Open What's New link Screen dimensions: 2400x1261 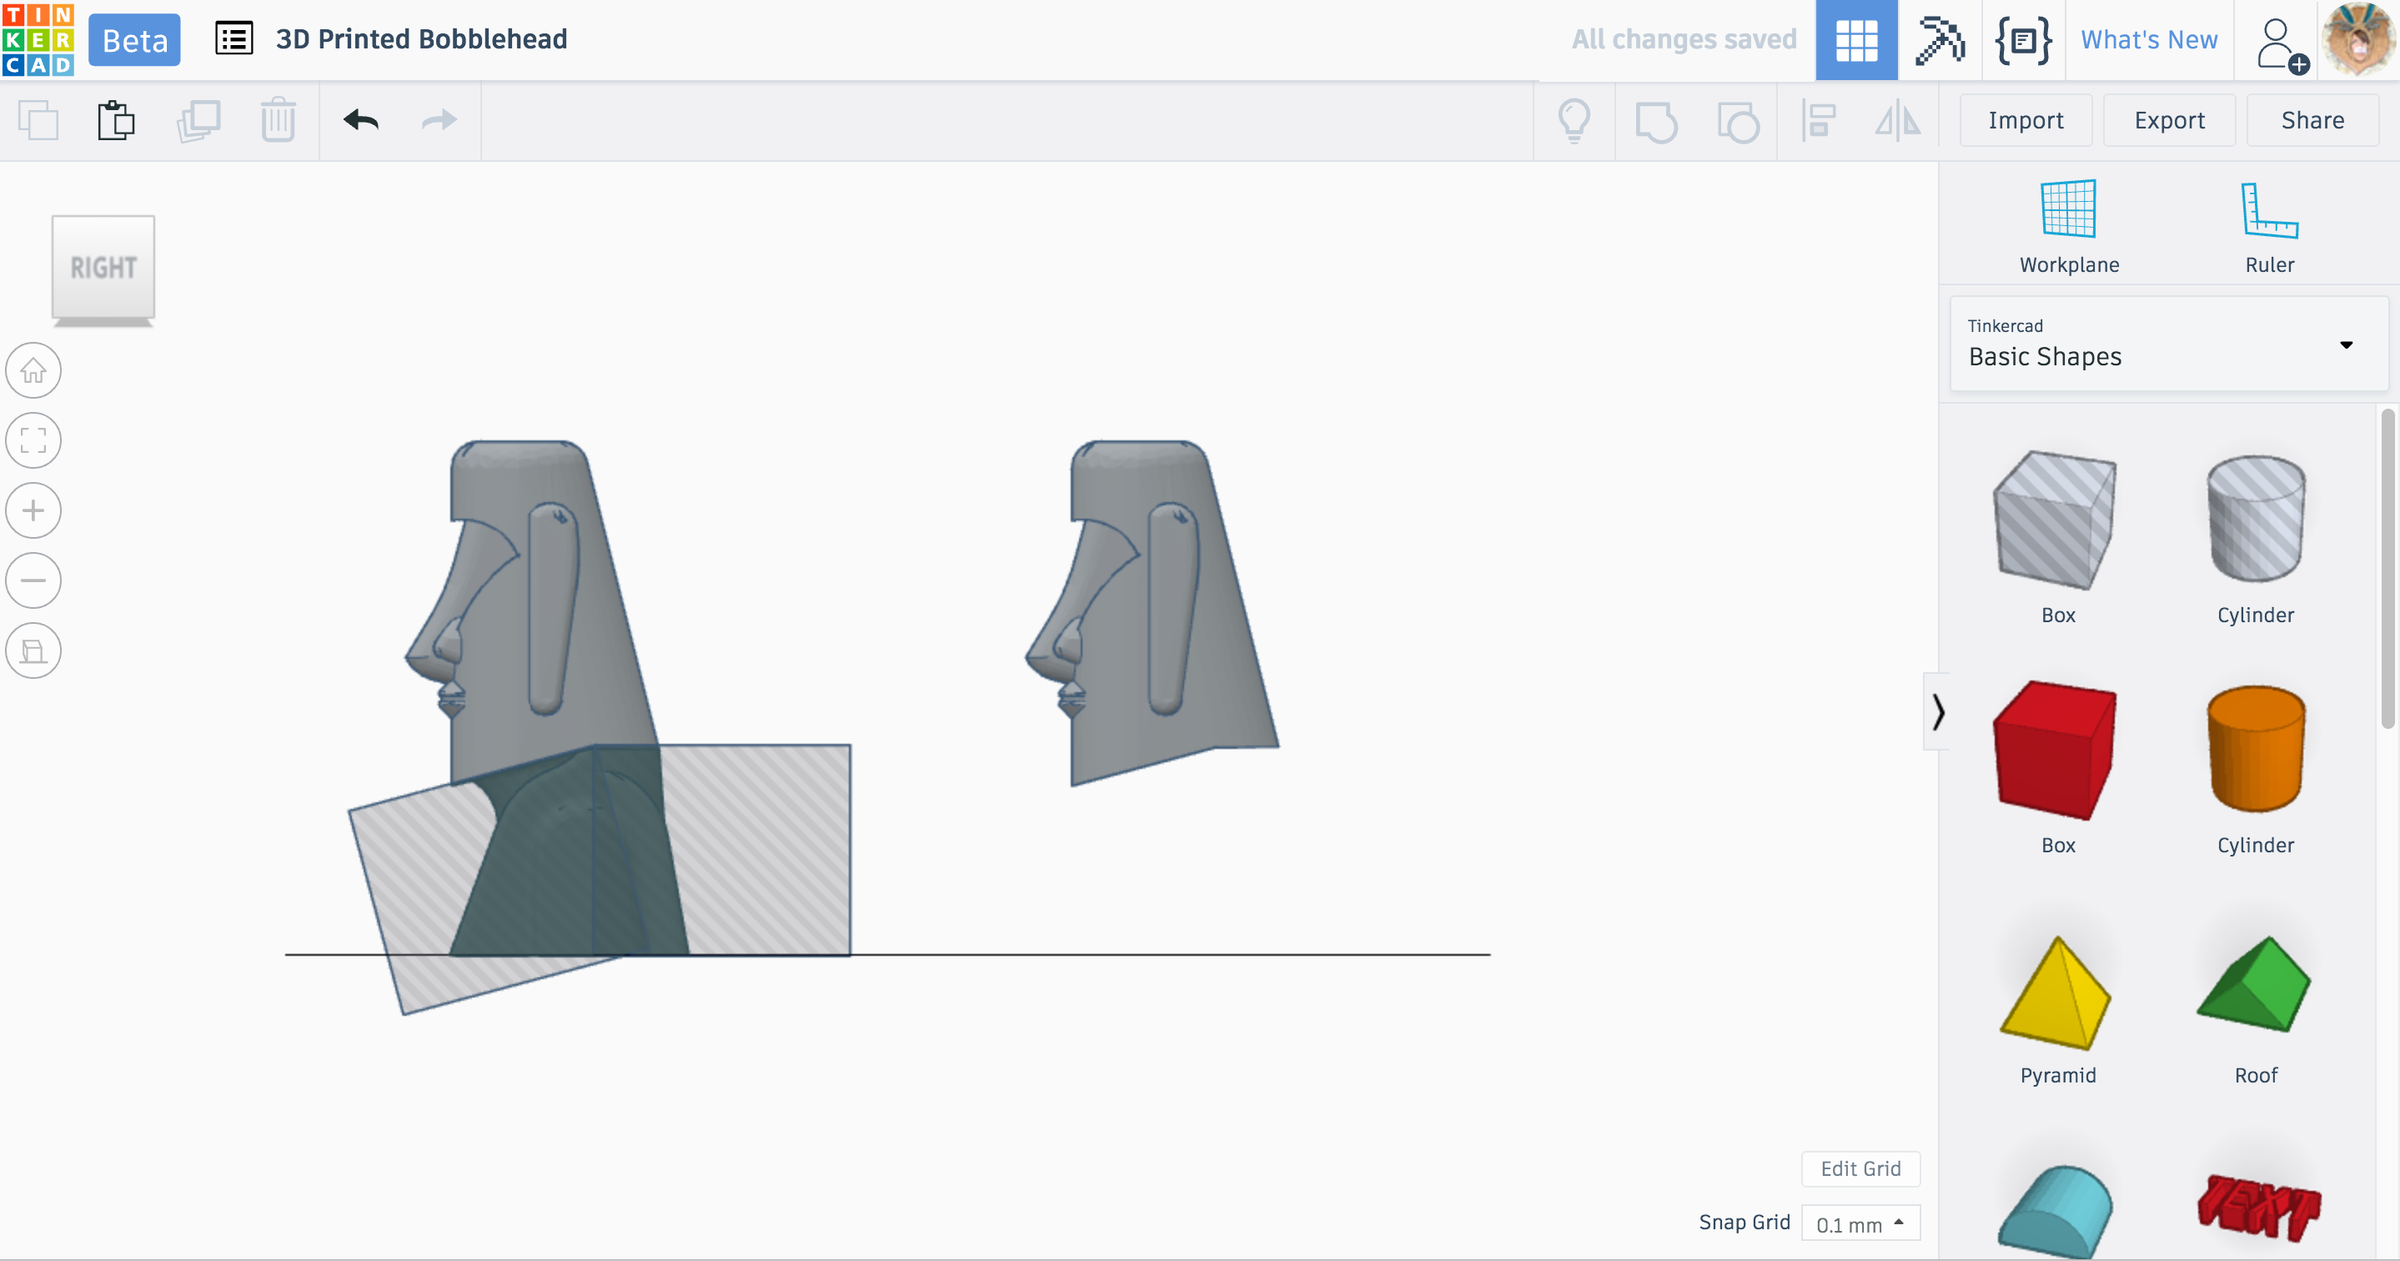pyautogui.click(x=2149, y=40)
